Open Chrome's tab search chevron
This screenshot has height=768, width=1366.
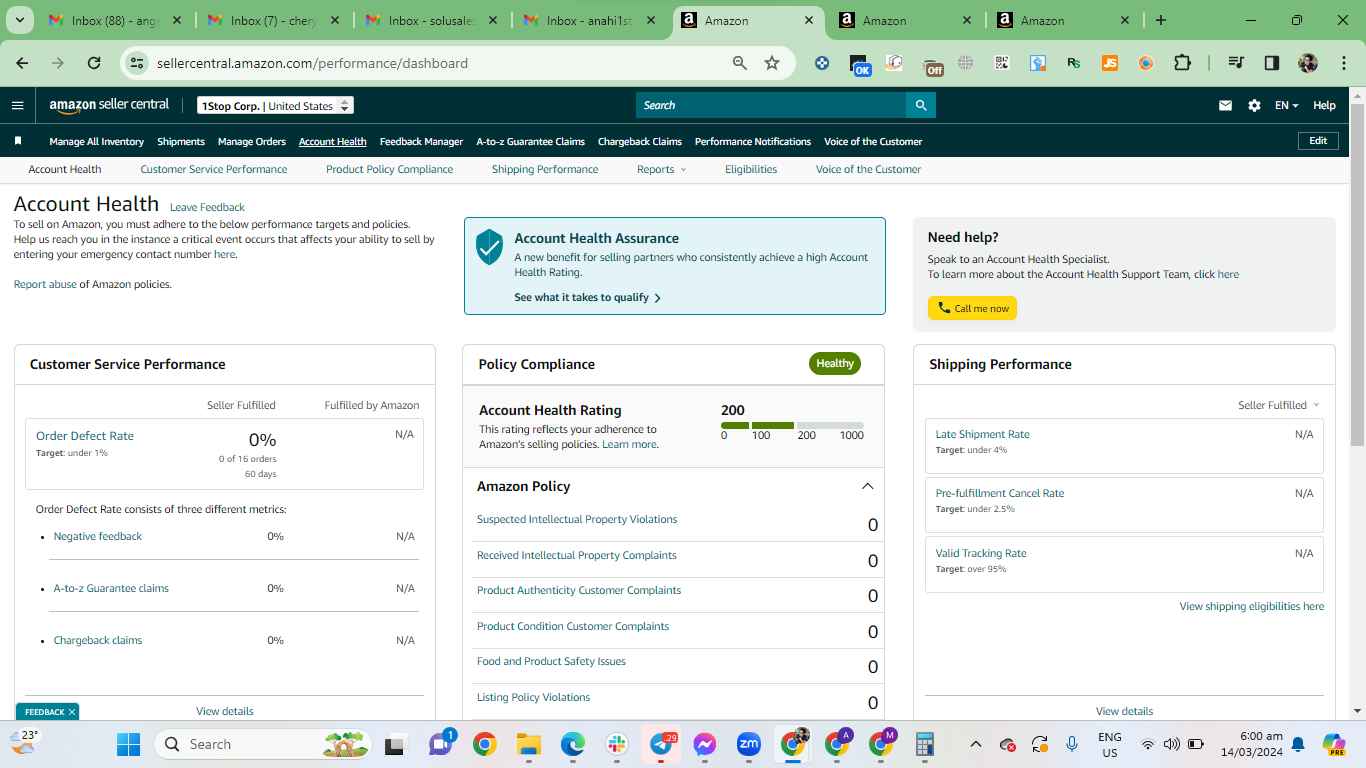22,20
